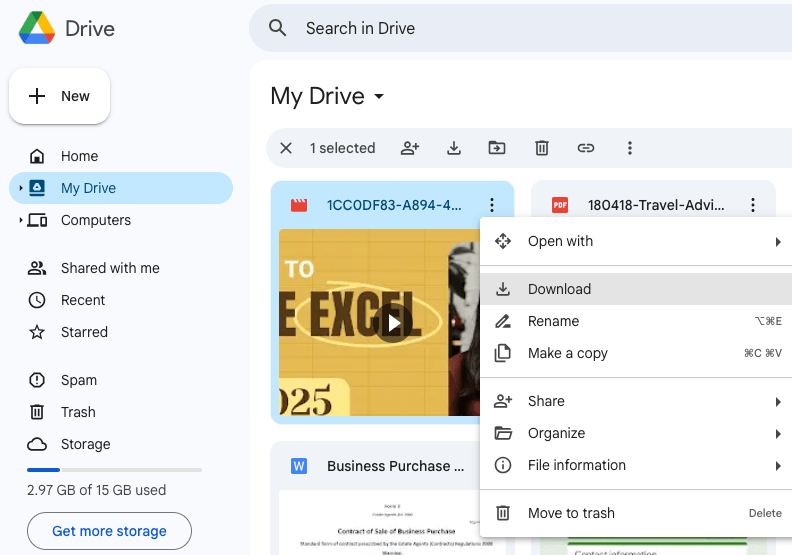
Task: Click the Storage cloud icon
Action: pos(37,444)
